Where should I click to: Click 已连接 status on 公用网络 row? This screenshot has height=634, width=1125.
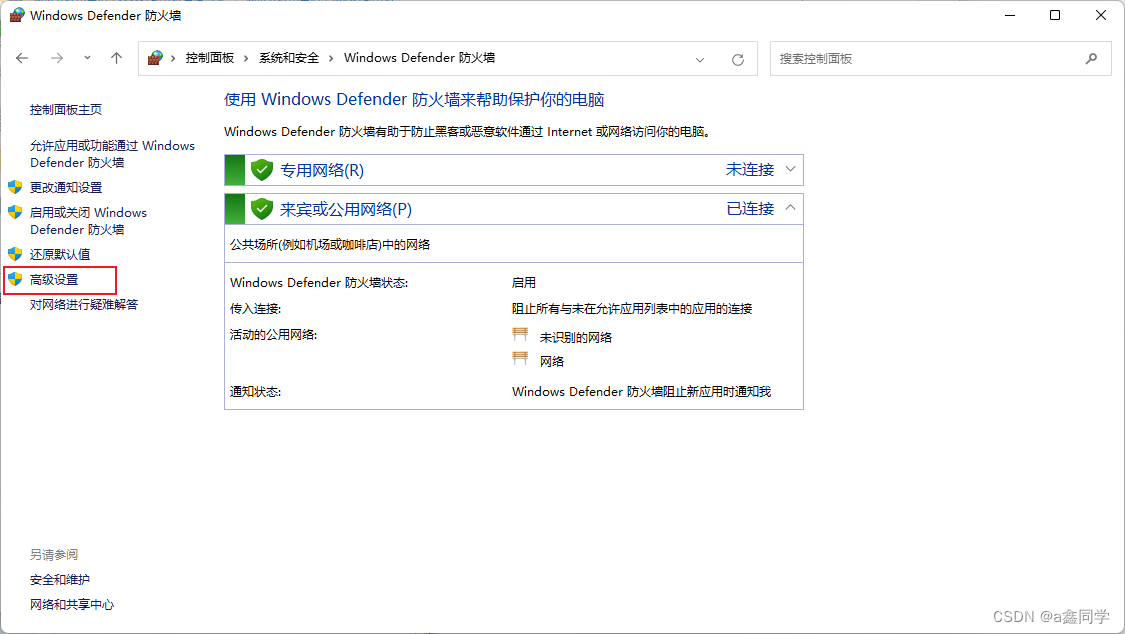[750, 209]
